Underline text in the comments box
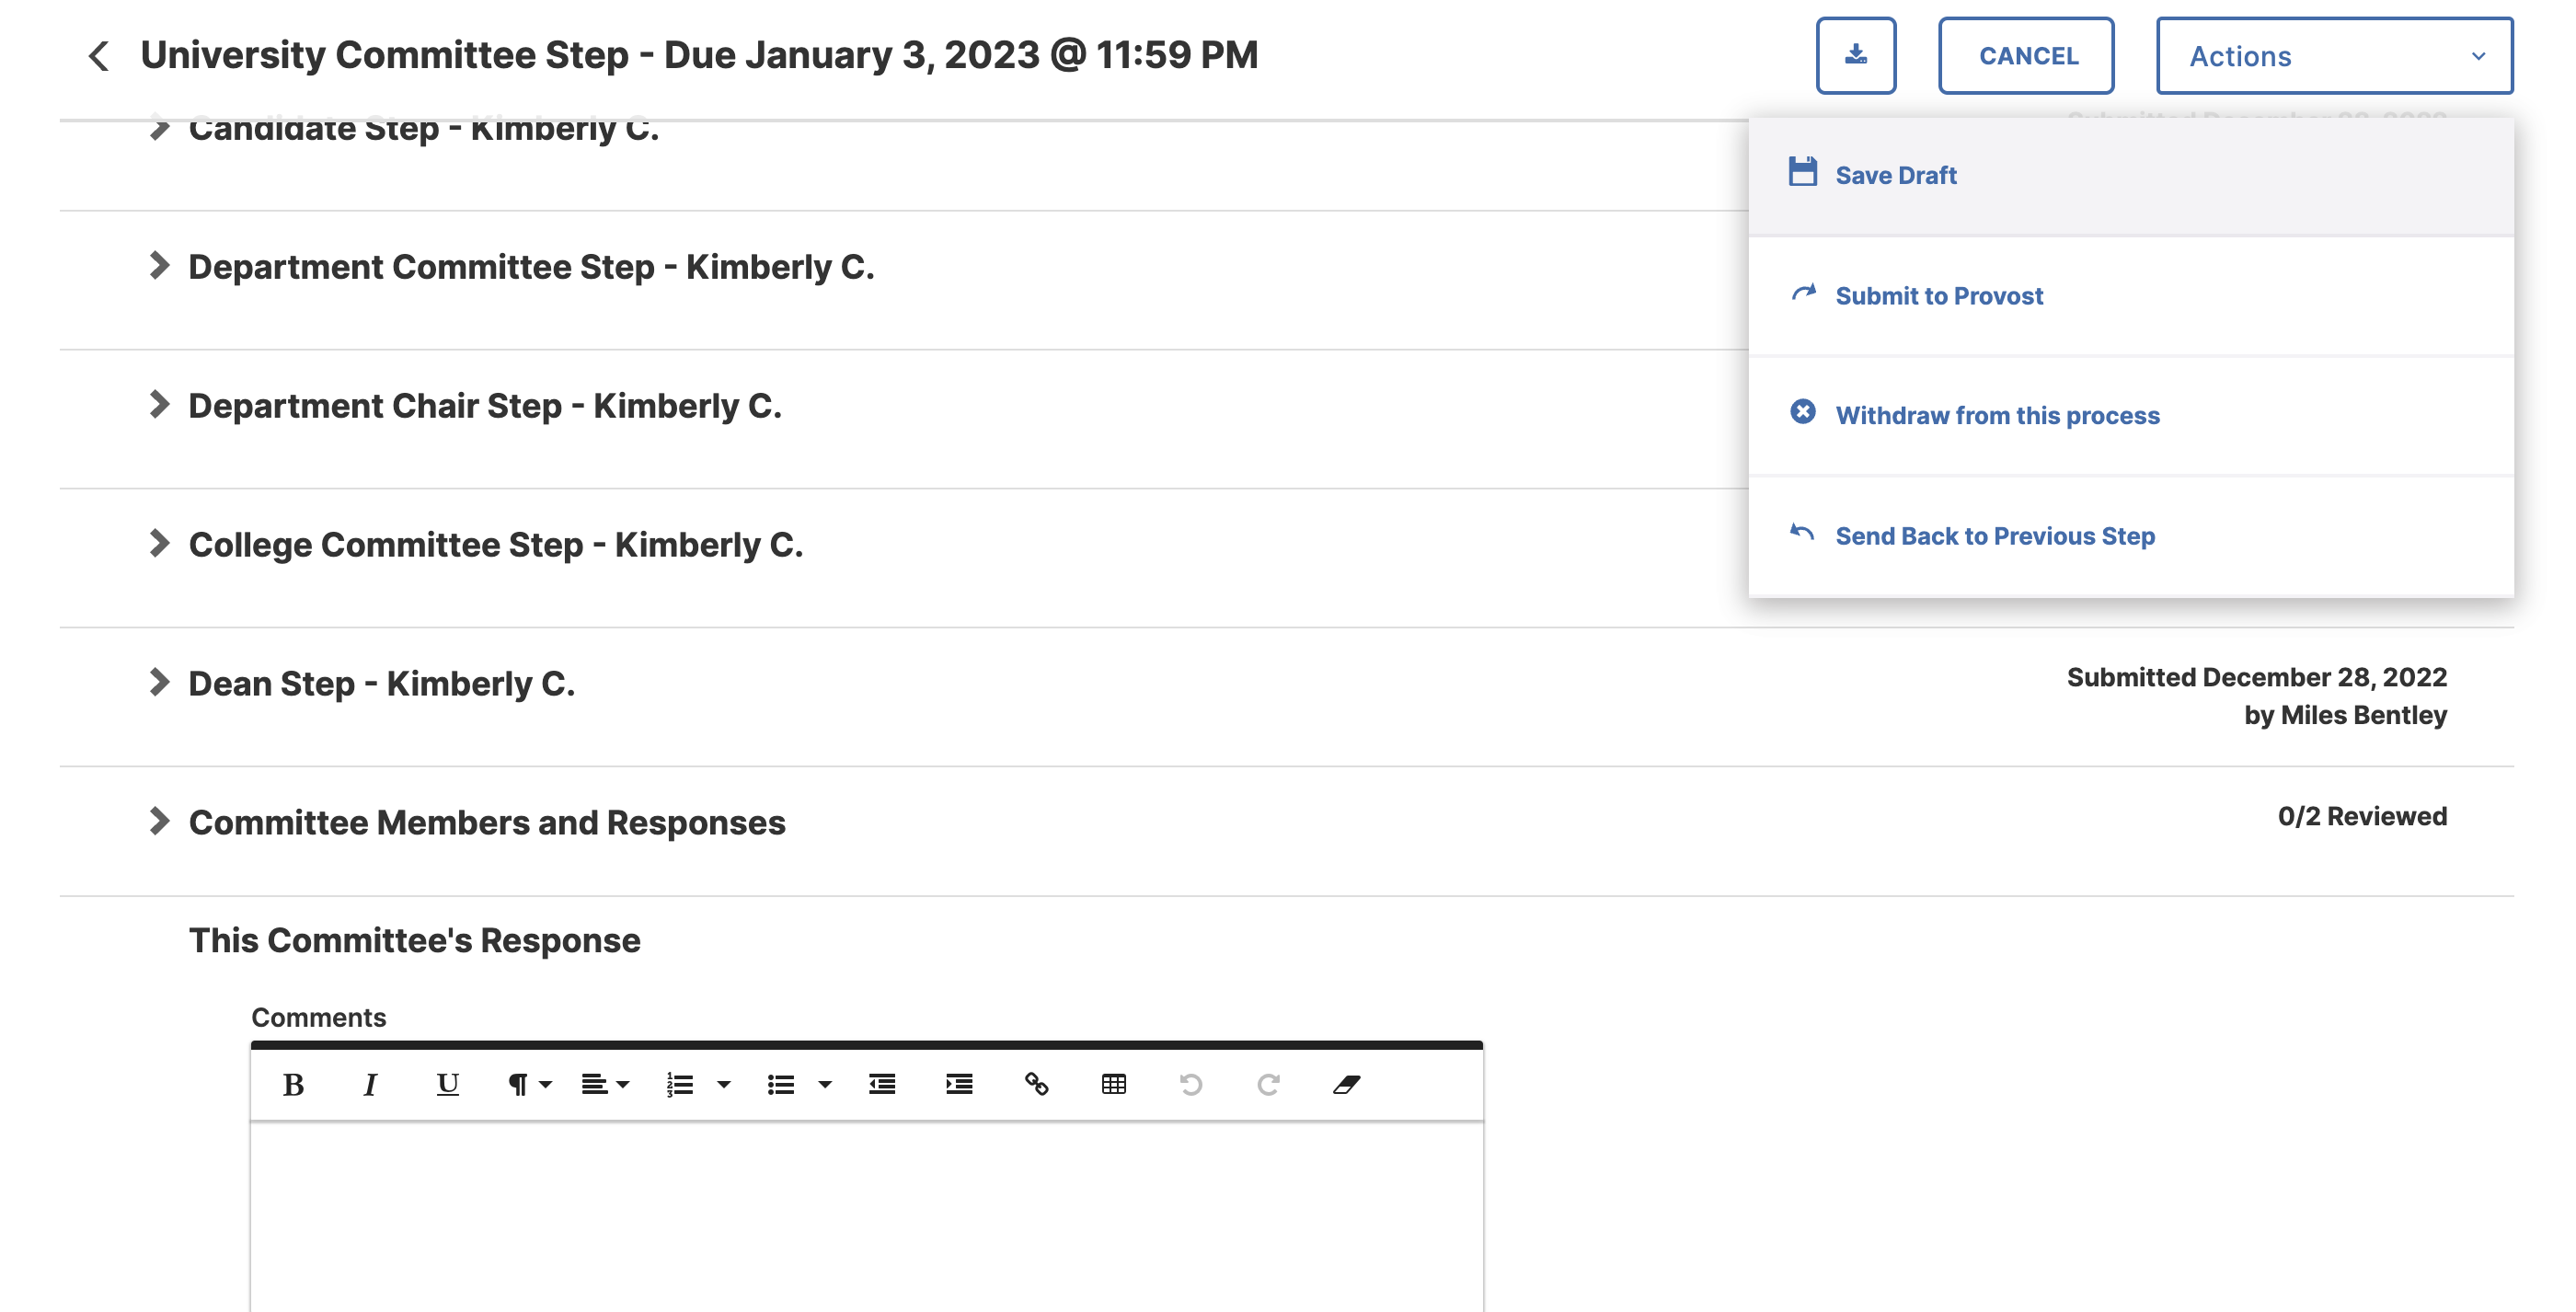This screenshot has width=2576, height=1312. pyautogui.click(x=447, y=1084)
